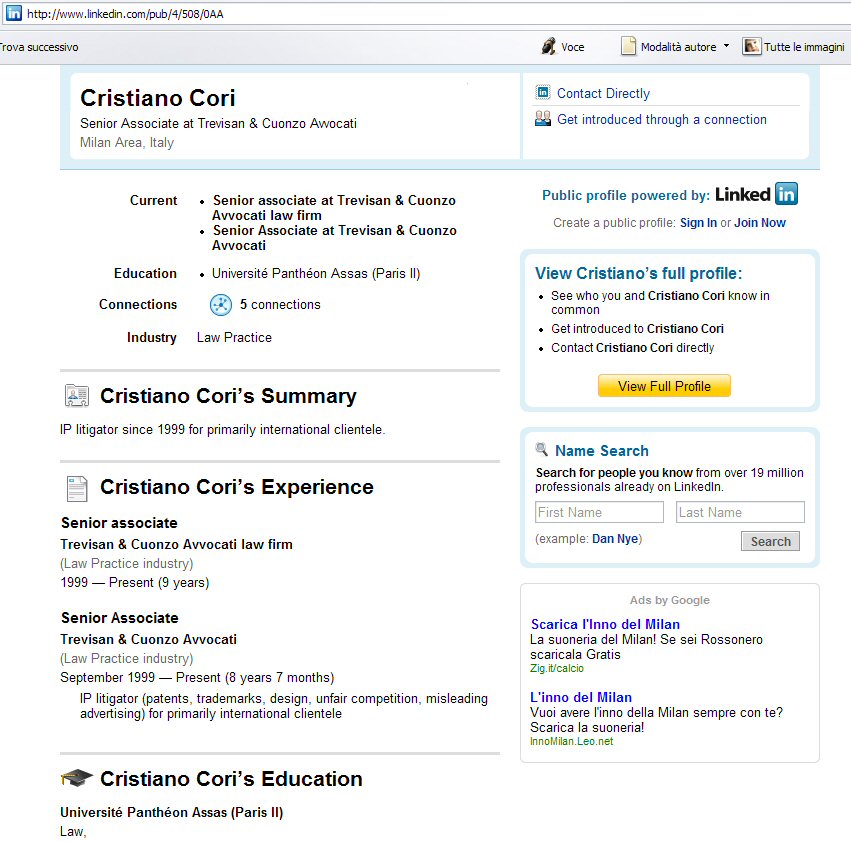Click the LinkedIn logo near Public profile
This screenshot has height=842, width=851.
756,194
